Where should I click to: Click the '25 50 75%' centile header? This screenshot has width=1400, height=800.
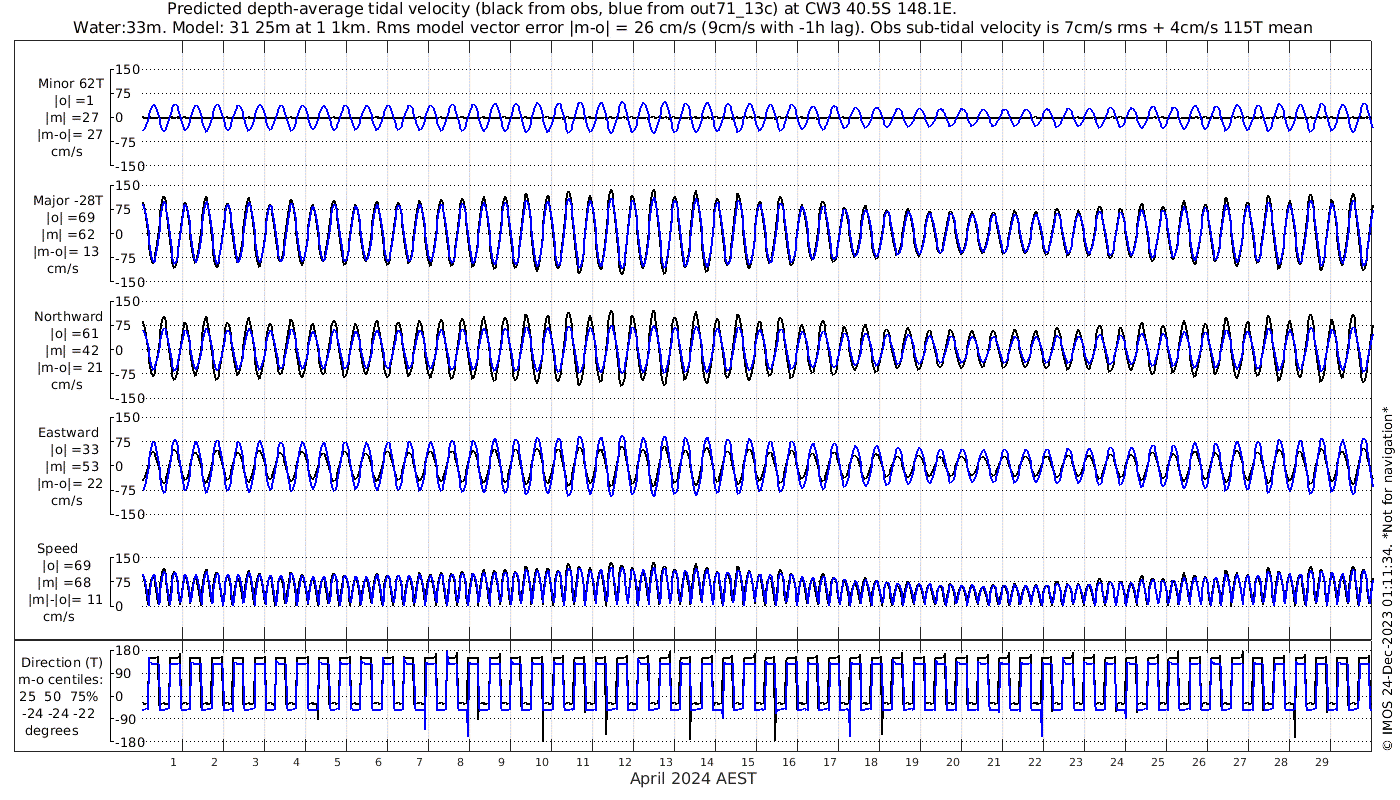(x=59, y=696)
